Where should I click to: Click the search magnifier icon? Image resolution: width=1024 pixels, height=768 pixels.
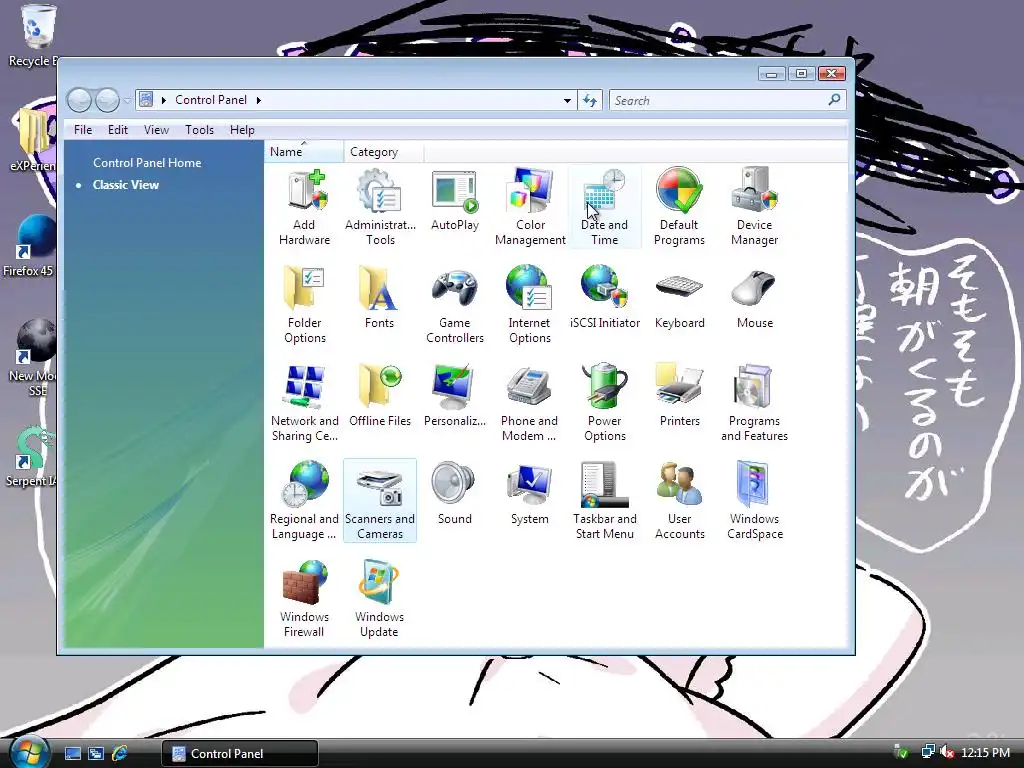834,100
